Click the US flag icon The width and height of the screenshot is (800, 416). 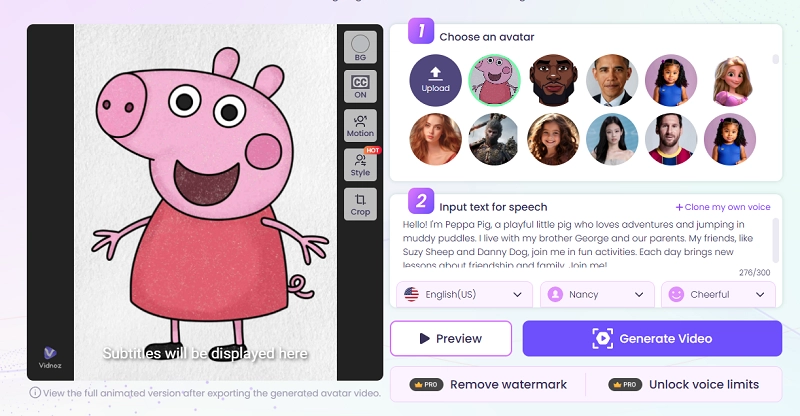[411, 295]
